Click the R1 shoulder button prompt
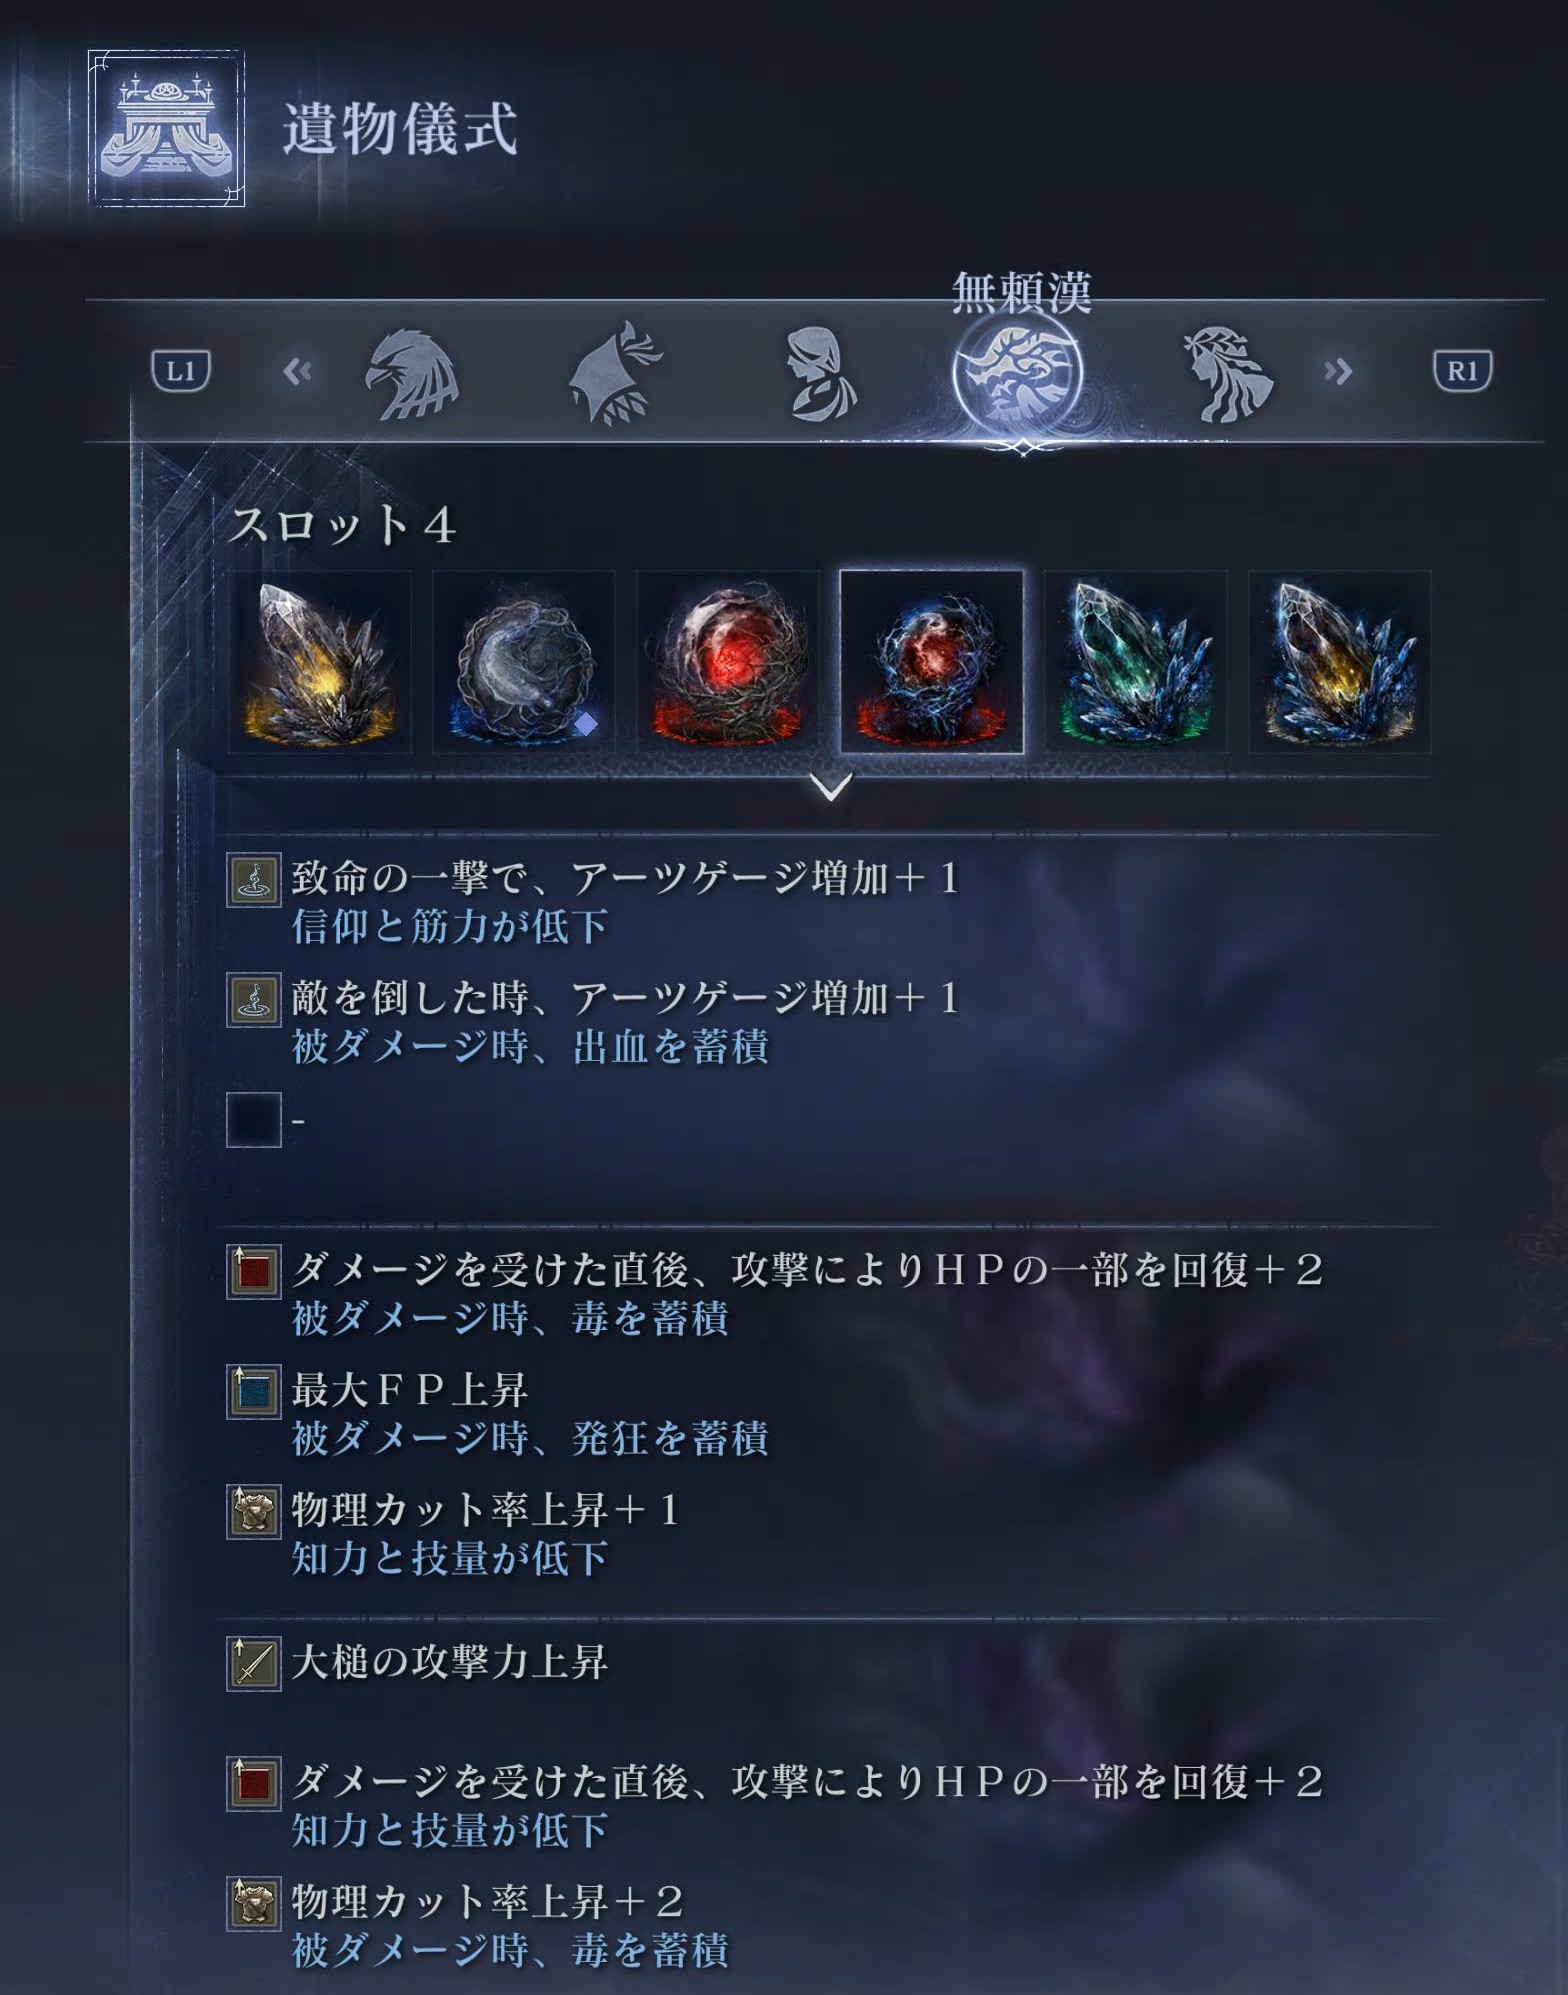This screenshot has height=1995, width=1568. pos(1463,371)
